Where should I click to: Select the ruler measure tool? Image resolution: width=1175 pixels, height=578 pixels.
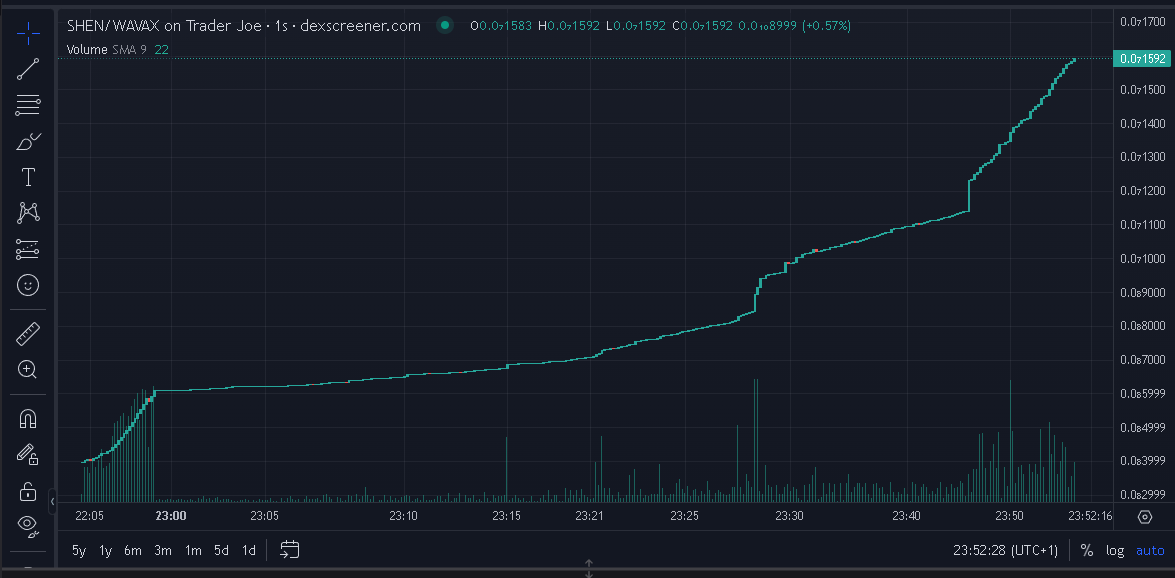(28, 334)
